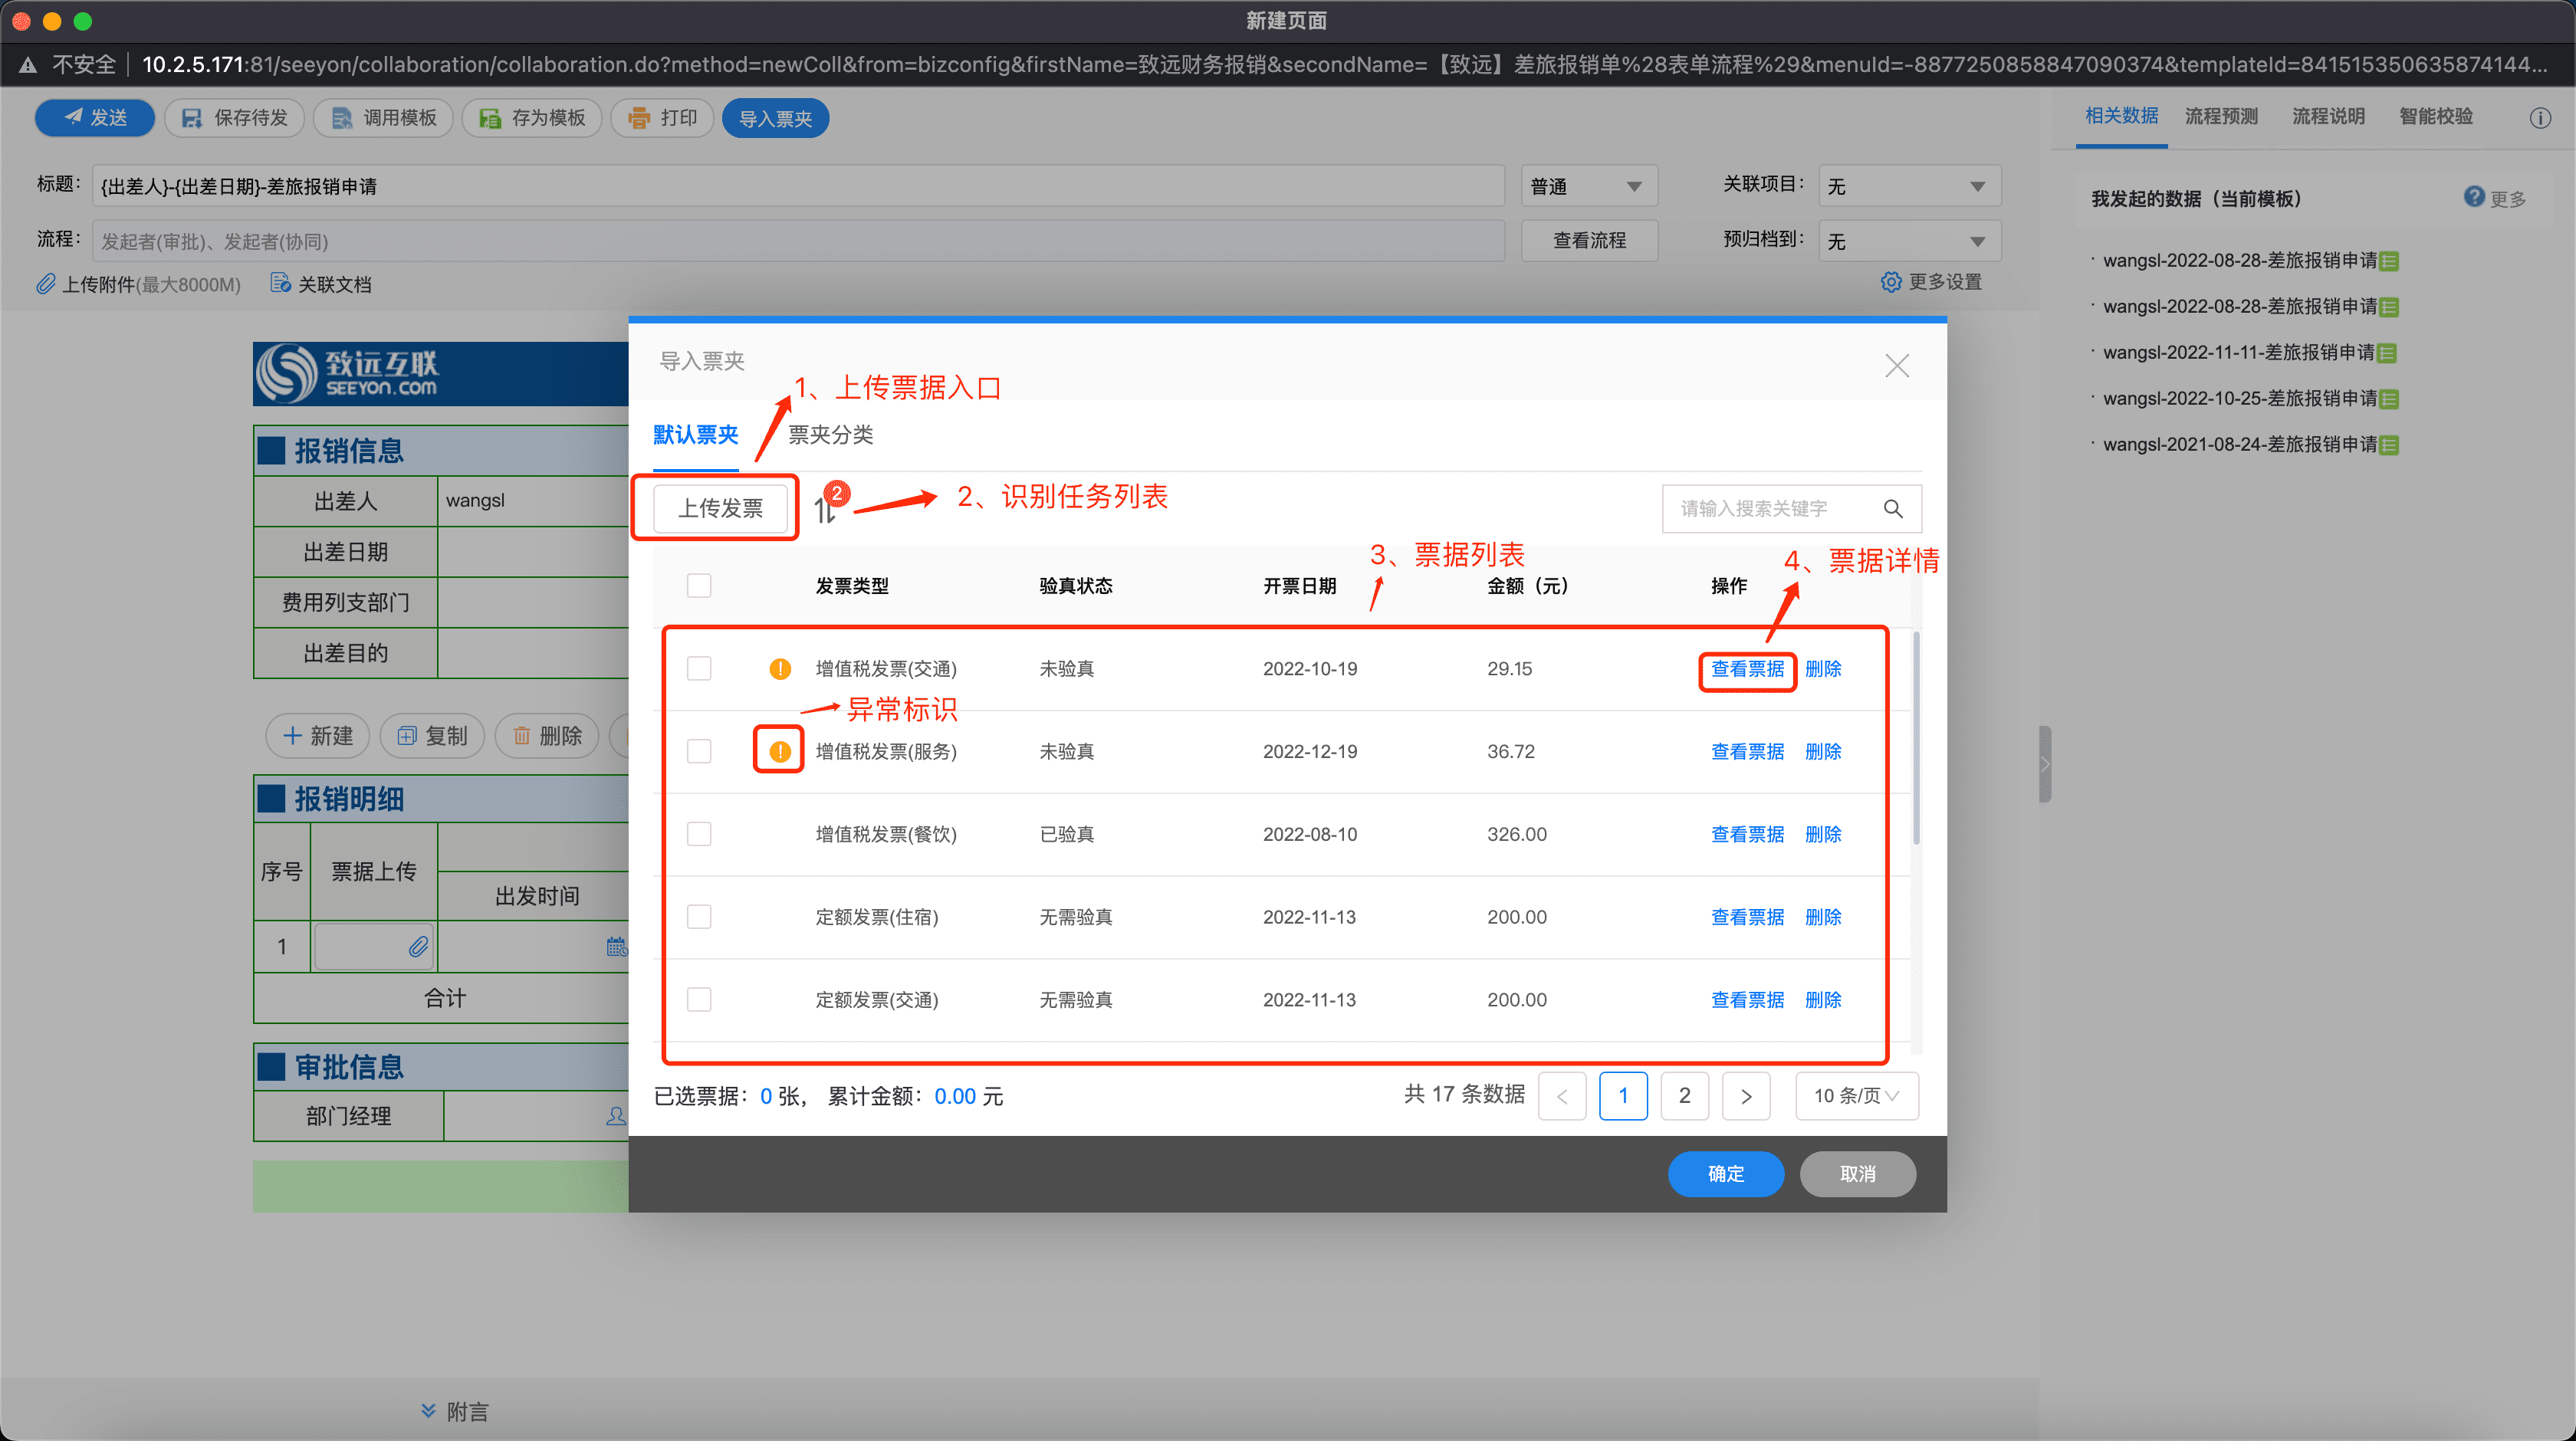Viewport: 2576px width, 1441px height.
Task: Check the 增值税发票(服务) row checkbox
Action: (699, 751)
